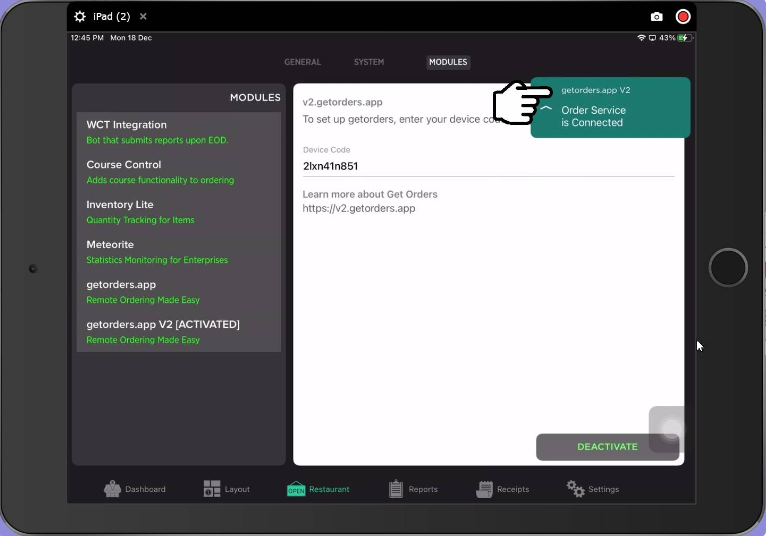Open the Dashboard icon in bottom bar
766x536 pixels.
pyautogui.click(x=112, y=489)
